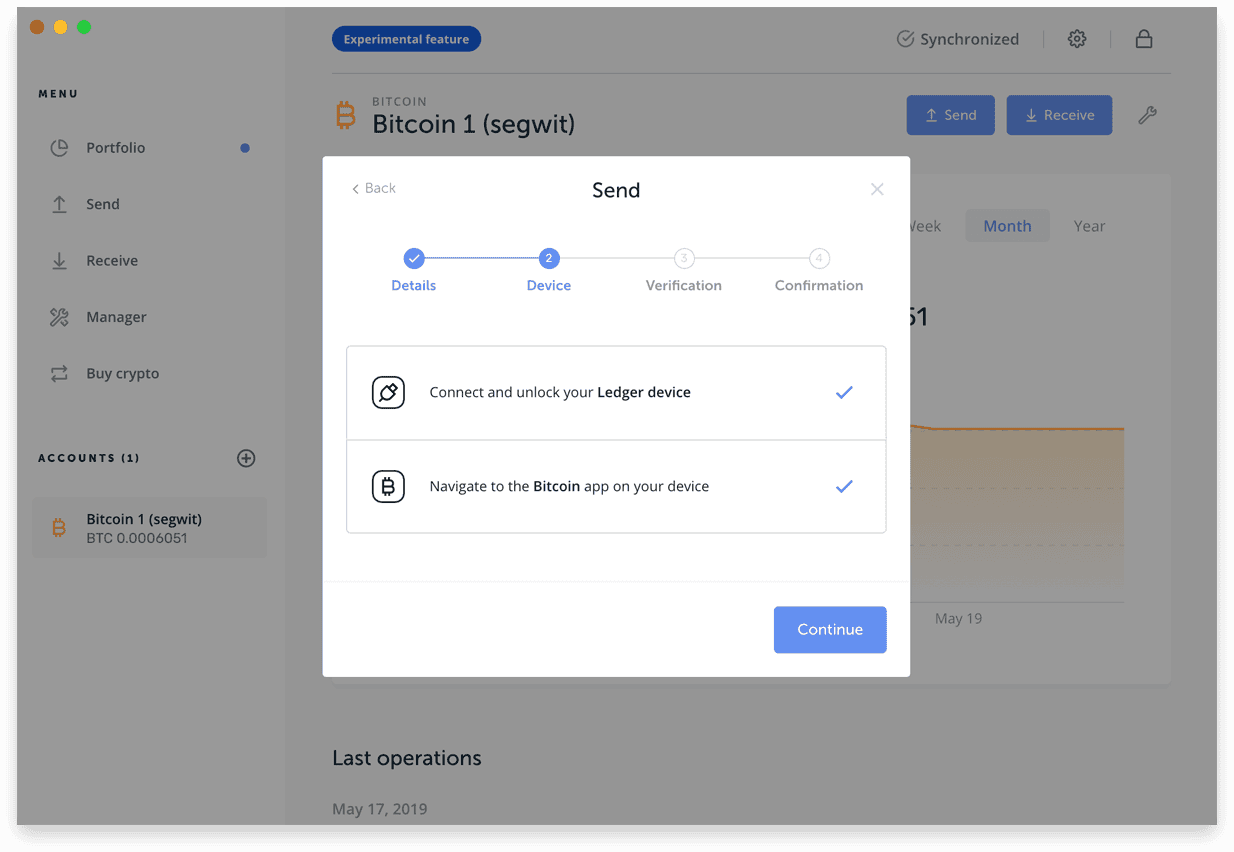Click the Experimental feature badge
This screenshot has width=1234, height=852.
pyautogui.click(x=406, y=39)
